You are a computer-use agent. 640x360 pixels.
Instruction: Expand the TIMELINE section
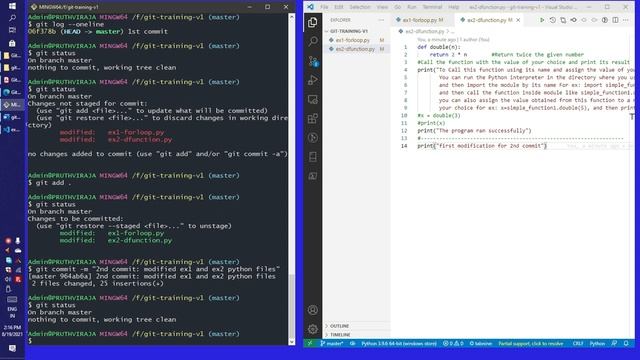pyautogui.click(x=340, y=335)
